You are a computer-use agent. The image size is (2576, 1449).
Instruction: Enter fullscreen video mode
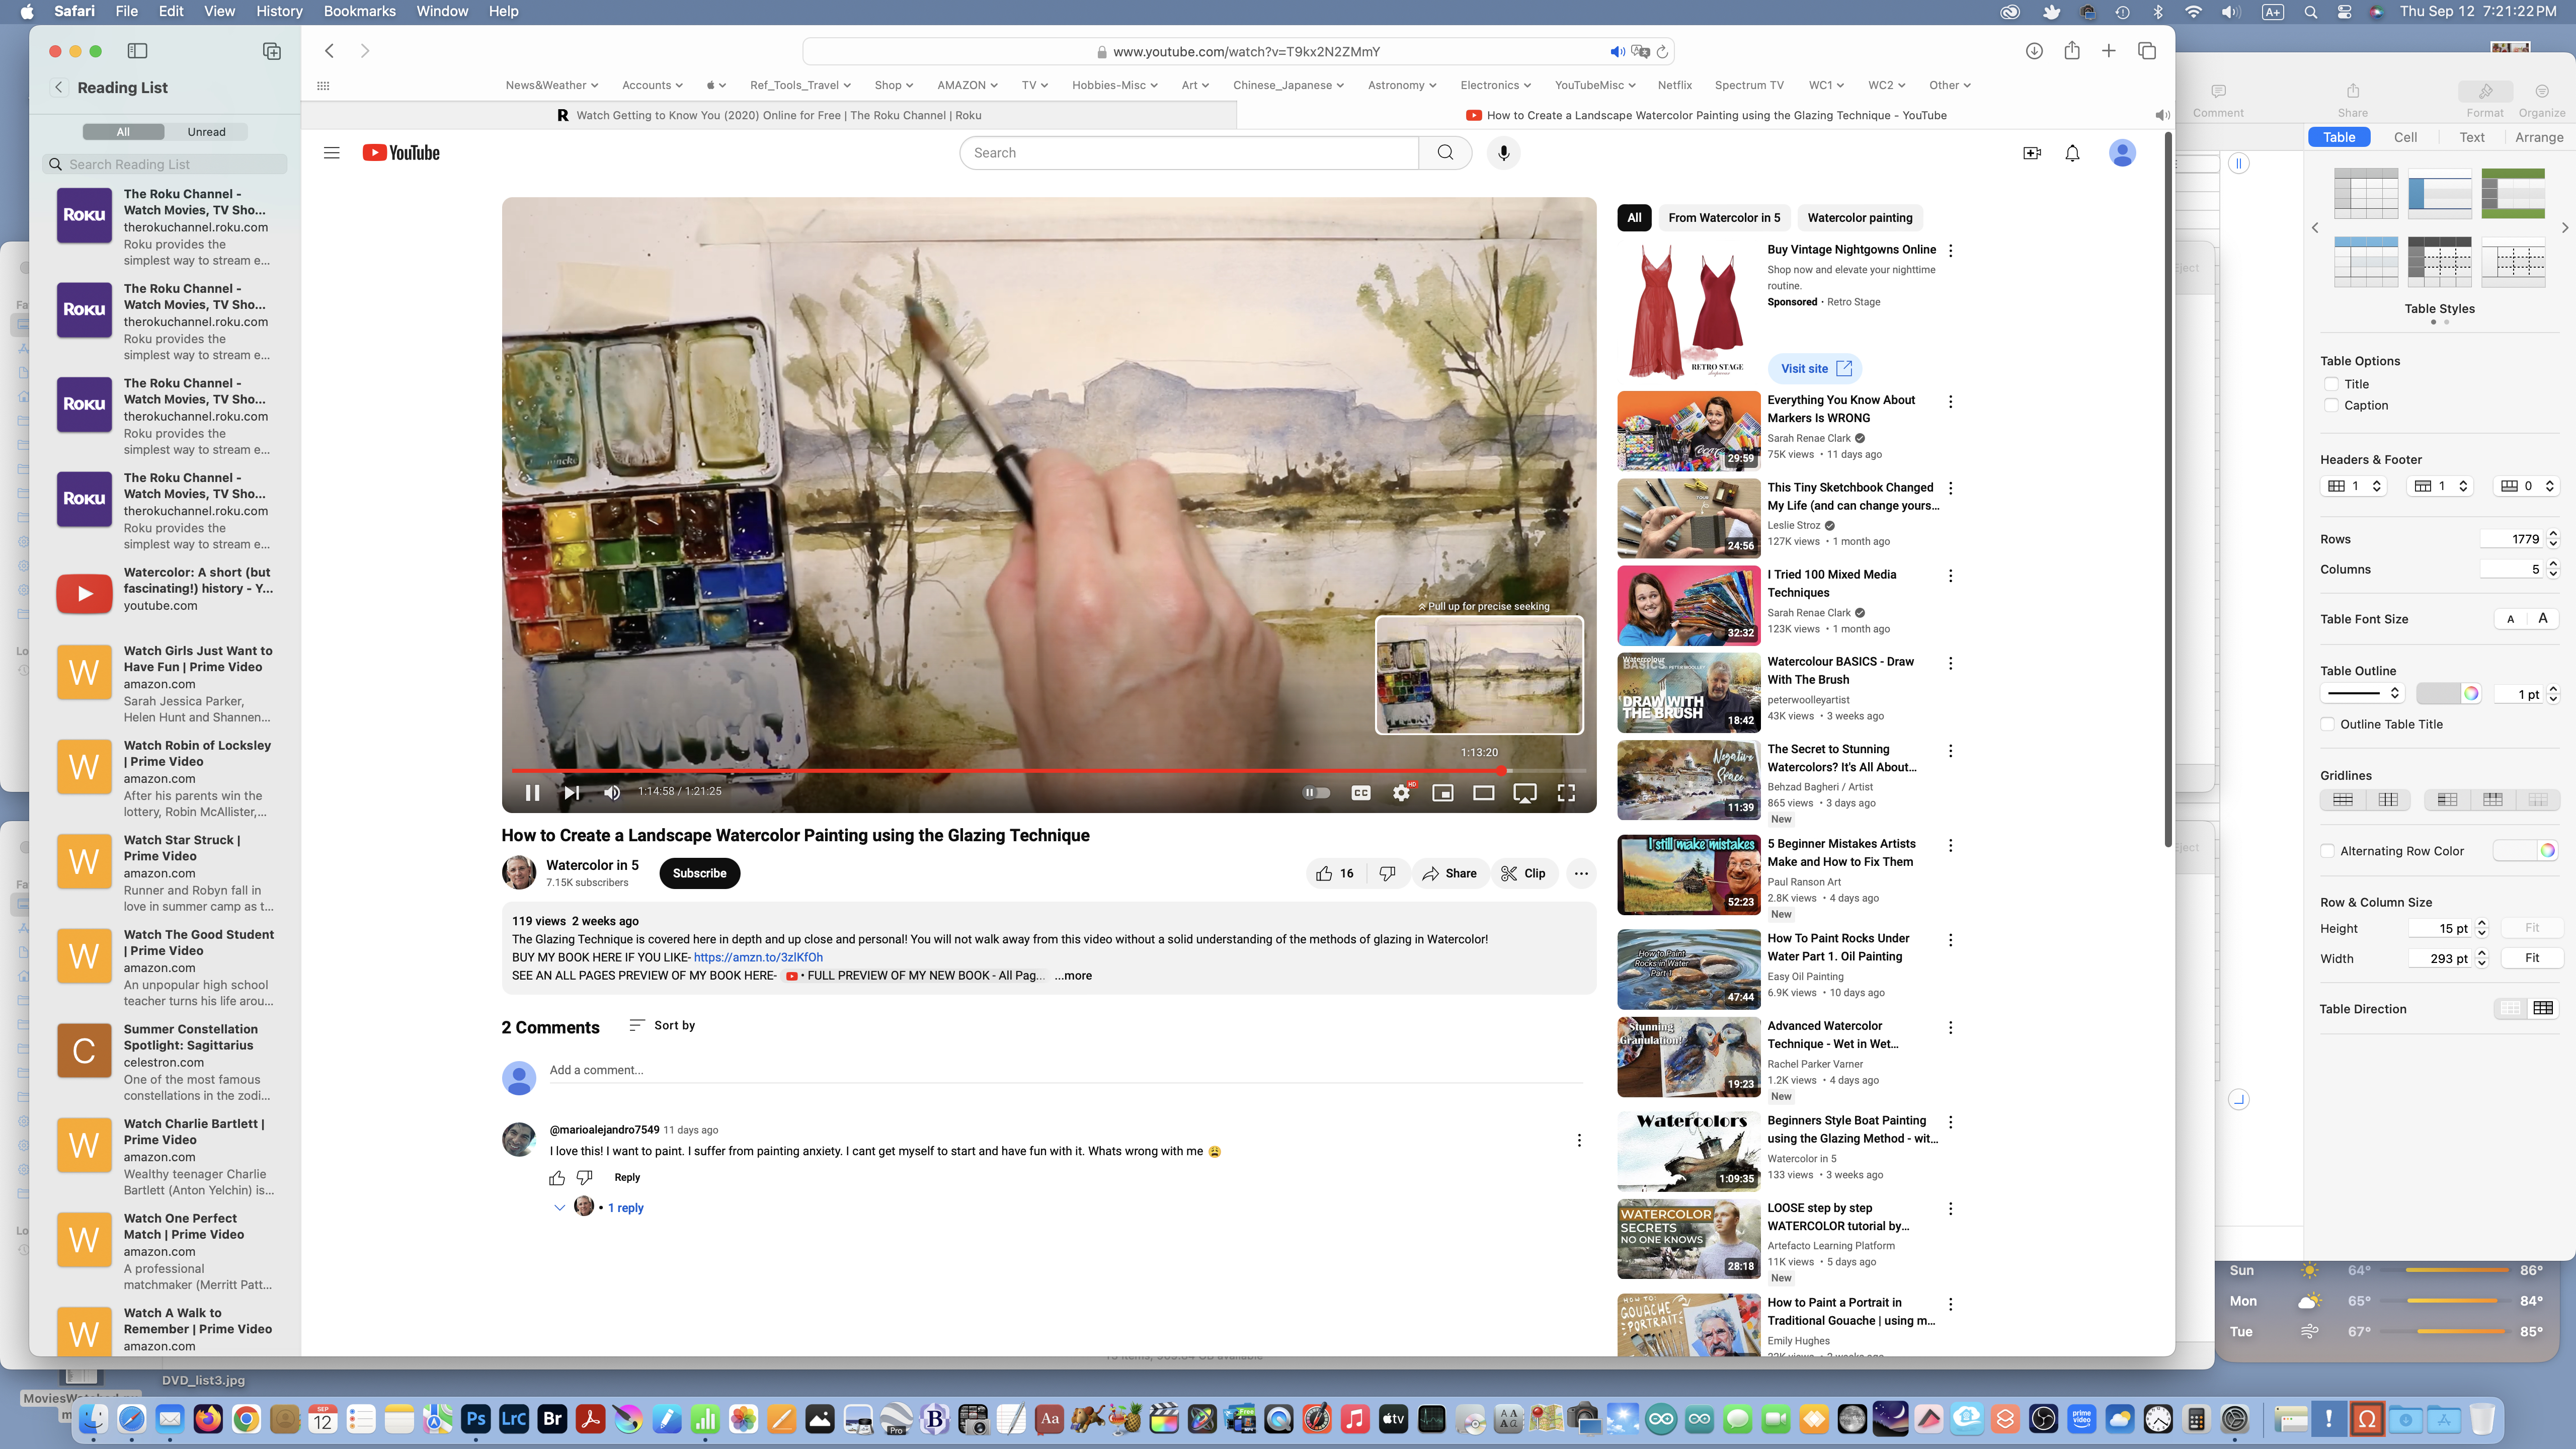click(x=1566, y=792)
